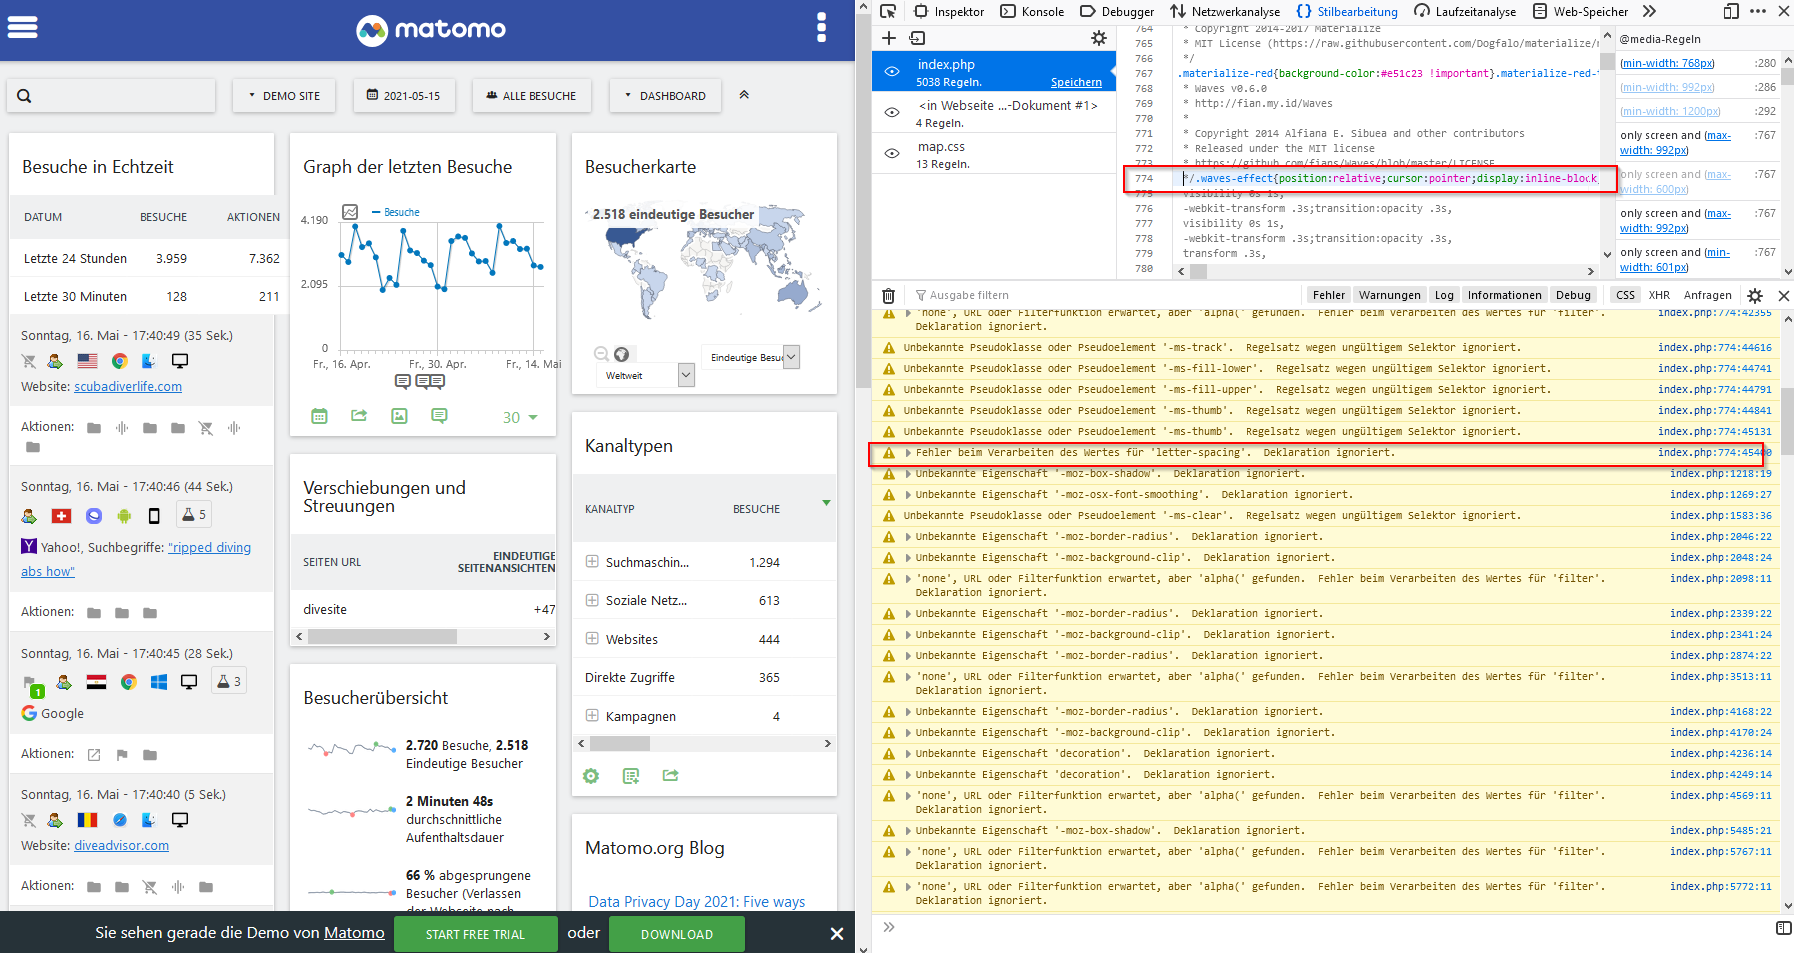Show more DevTools tools with the double chevron

click(1649, 12)
